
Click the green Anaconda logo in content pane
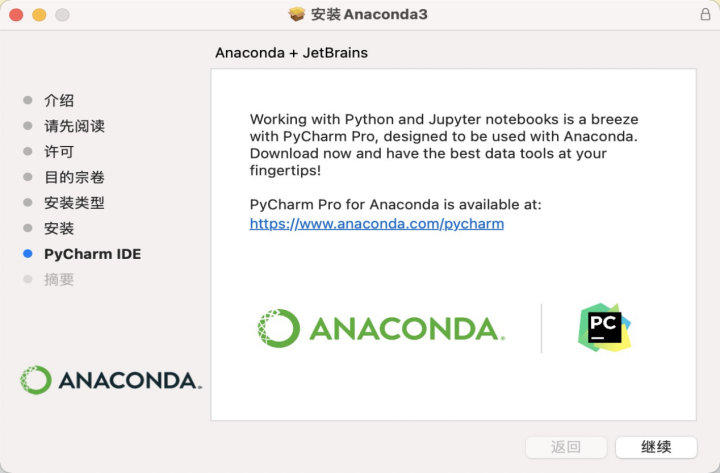click(381, 328)
